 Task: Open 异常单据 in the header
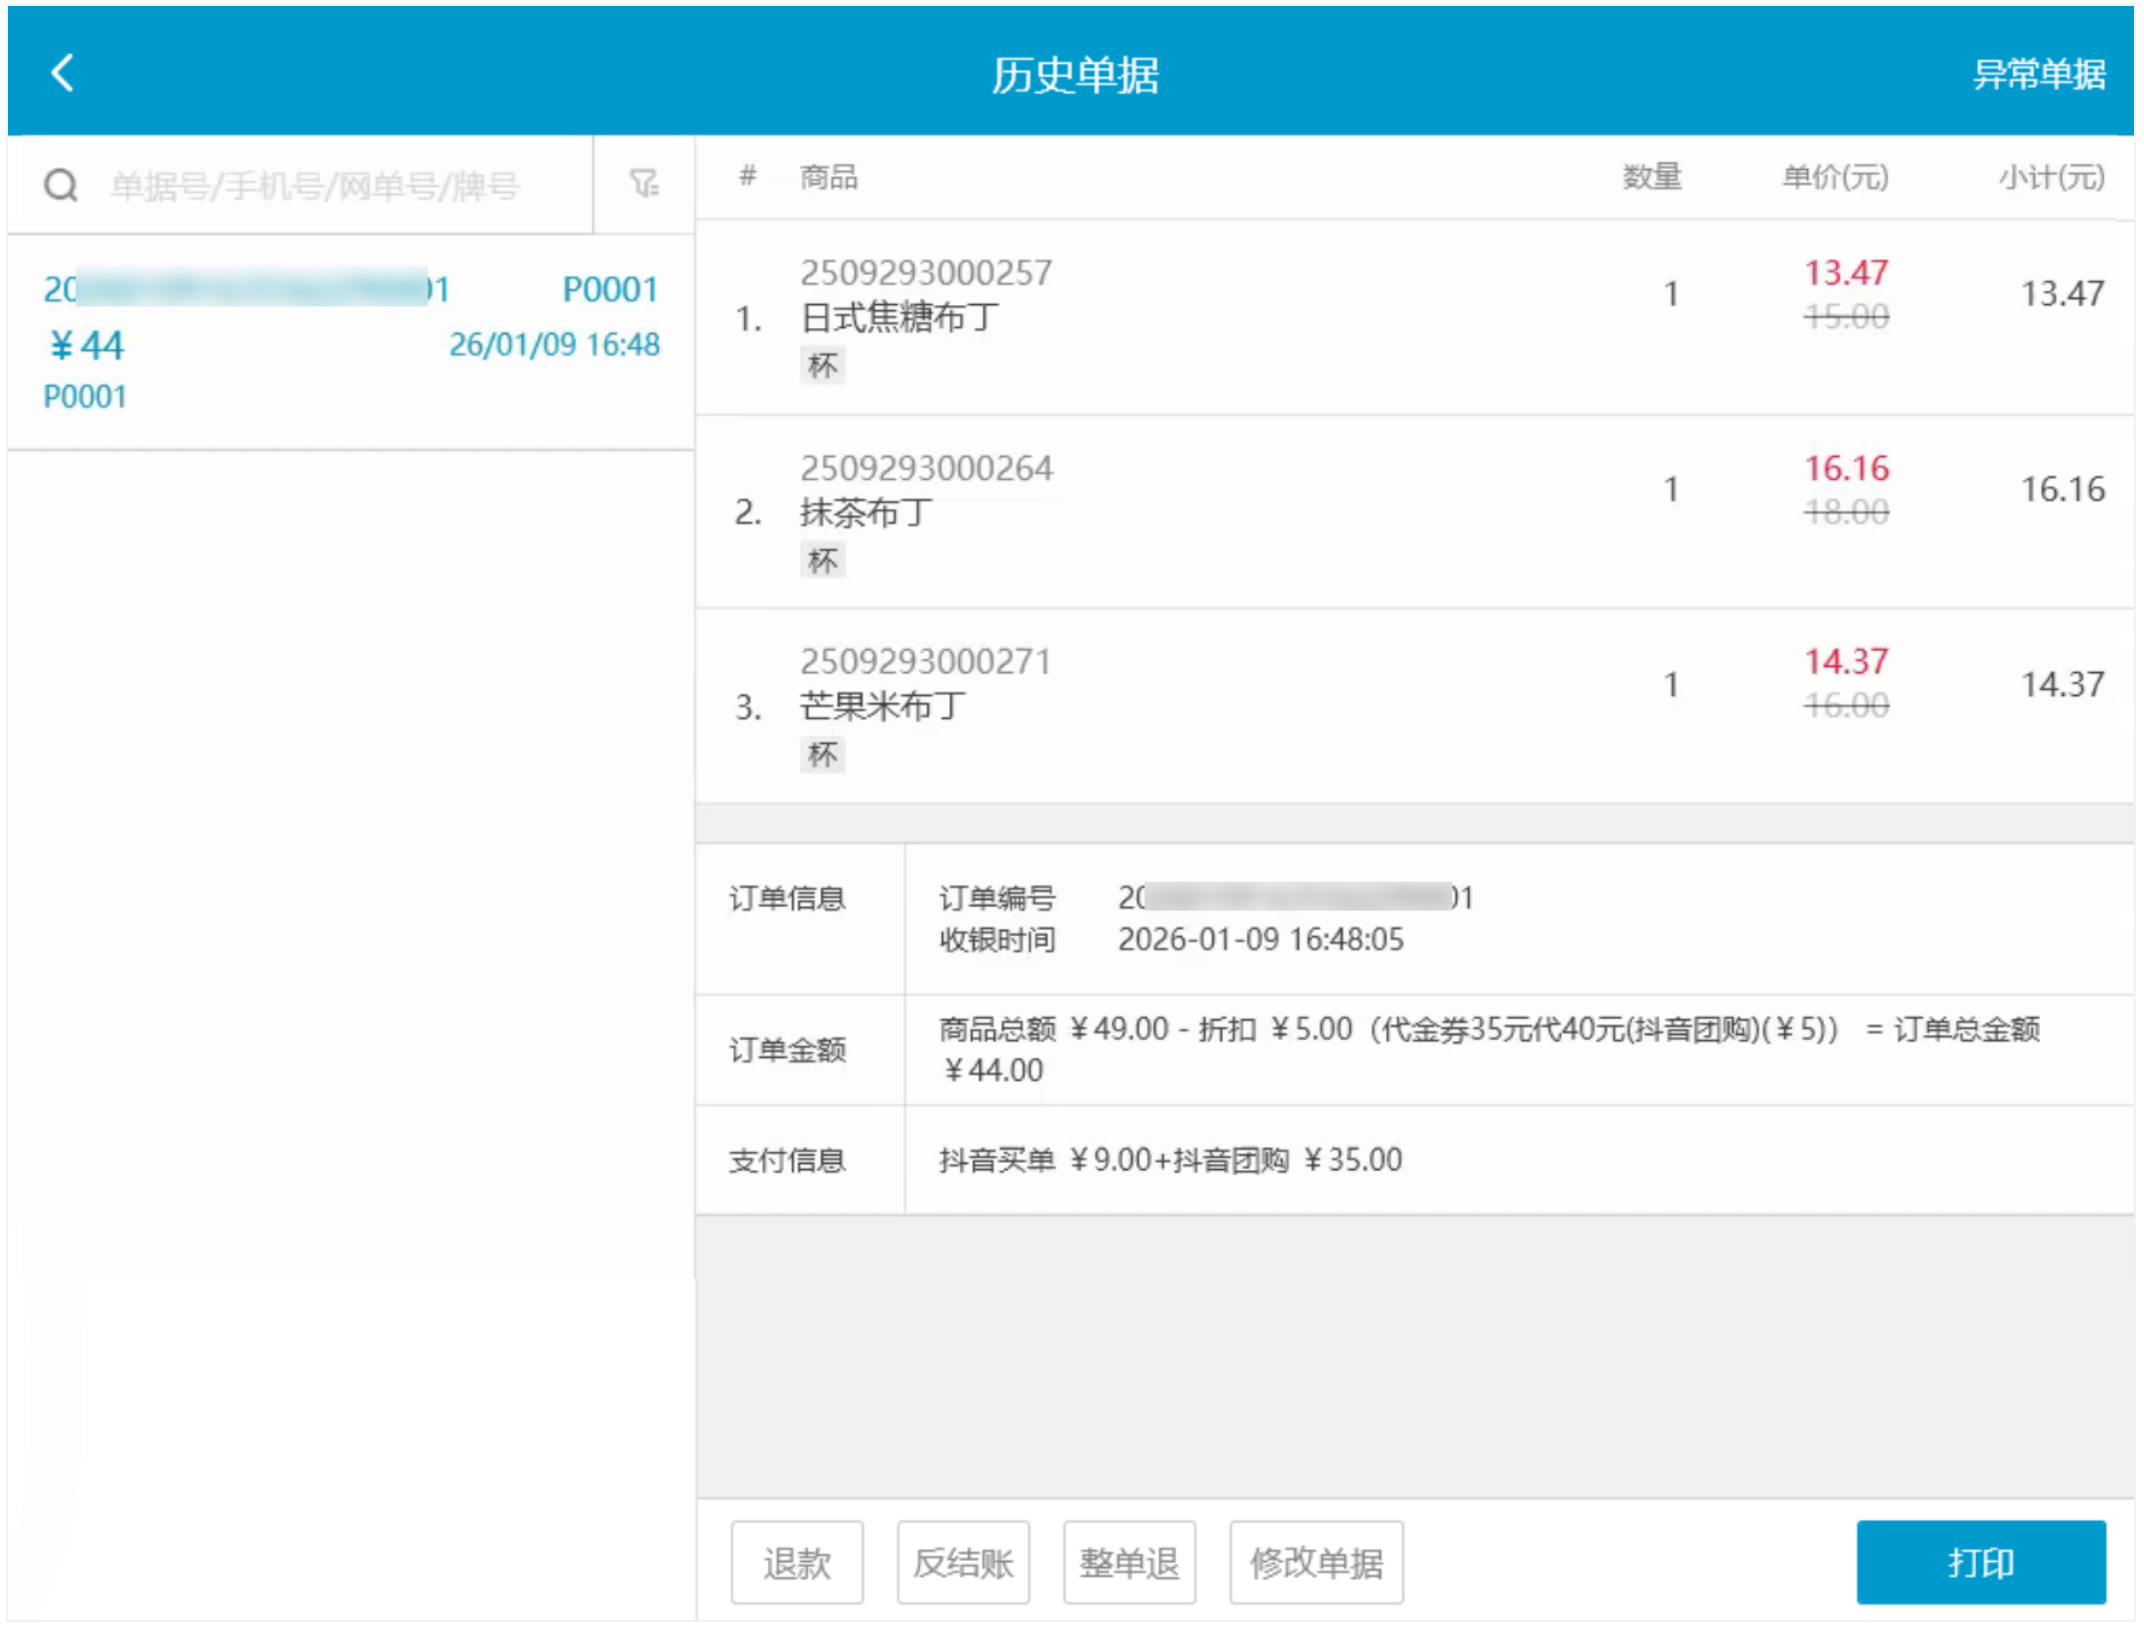[2039, 74]
